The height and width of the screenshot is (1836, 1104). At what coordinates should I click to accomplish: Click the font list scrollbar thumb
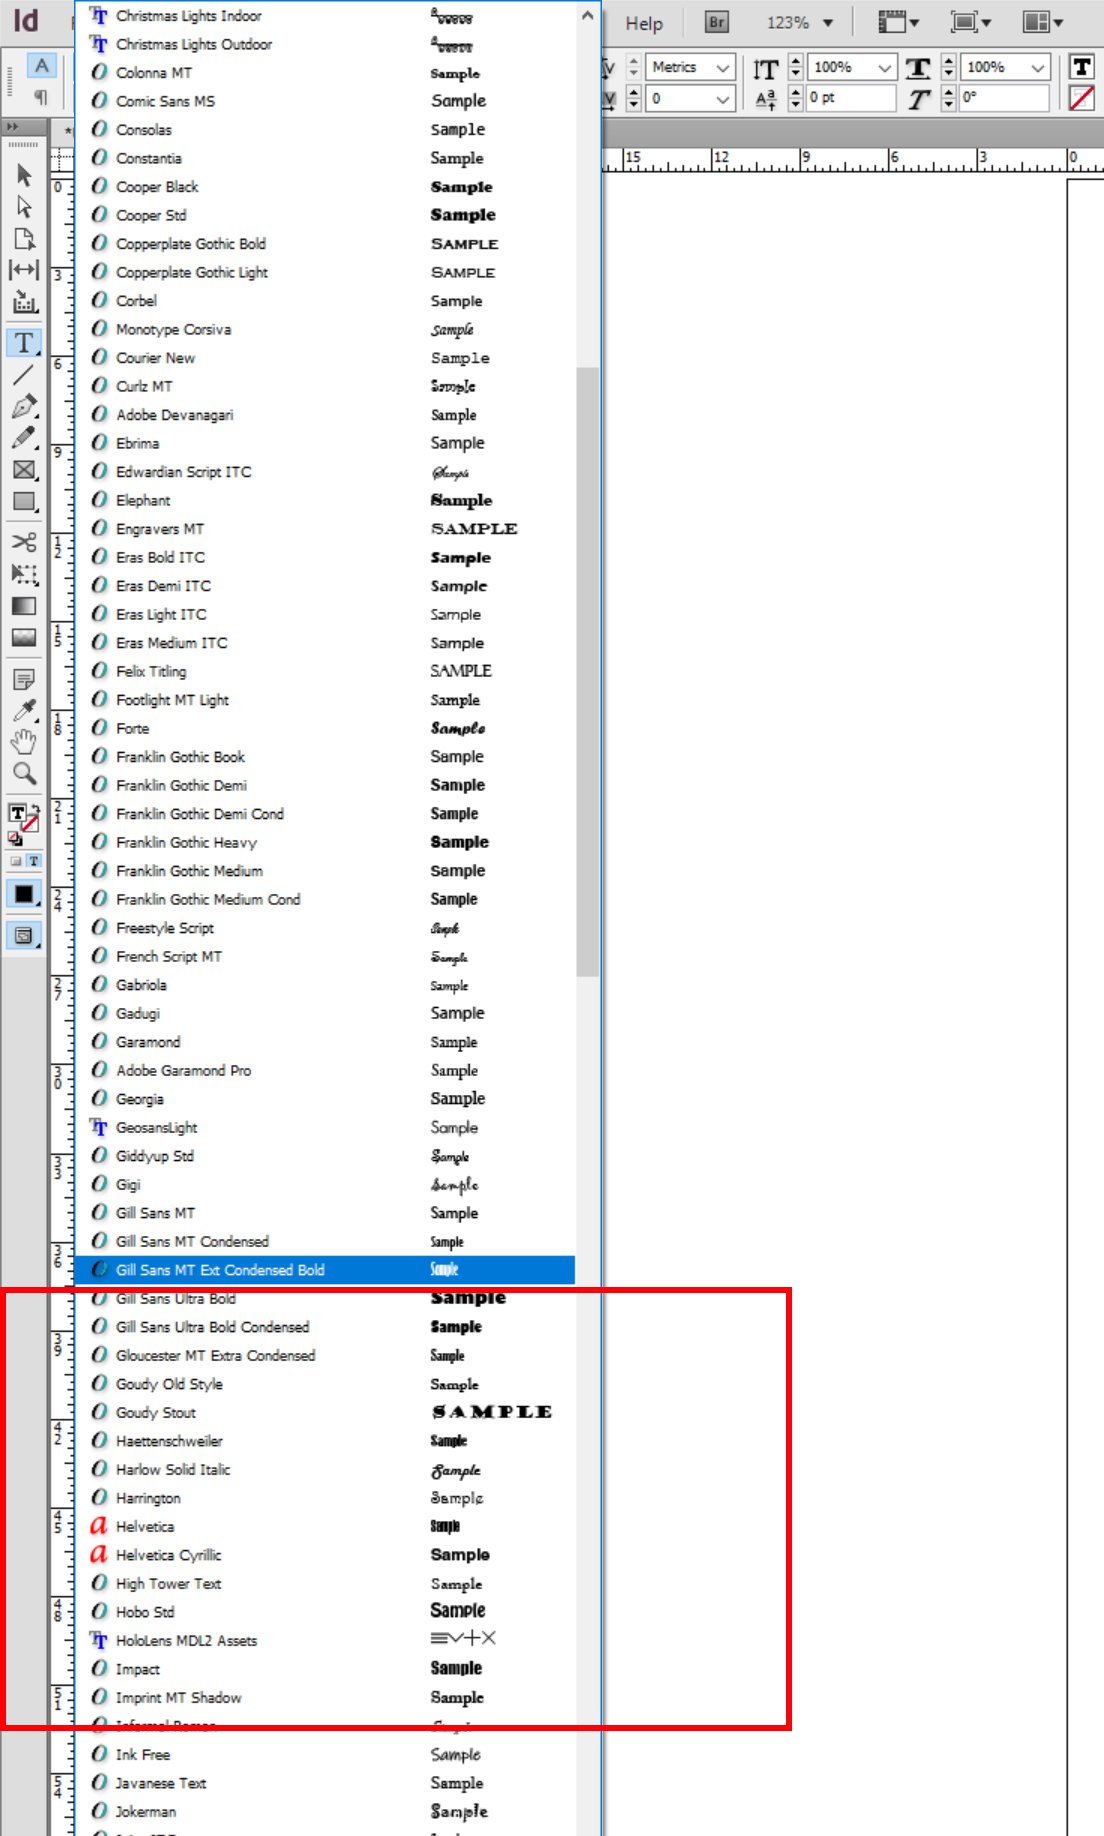tap(588, 672)
